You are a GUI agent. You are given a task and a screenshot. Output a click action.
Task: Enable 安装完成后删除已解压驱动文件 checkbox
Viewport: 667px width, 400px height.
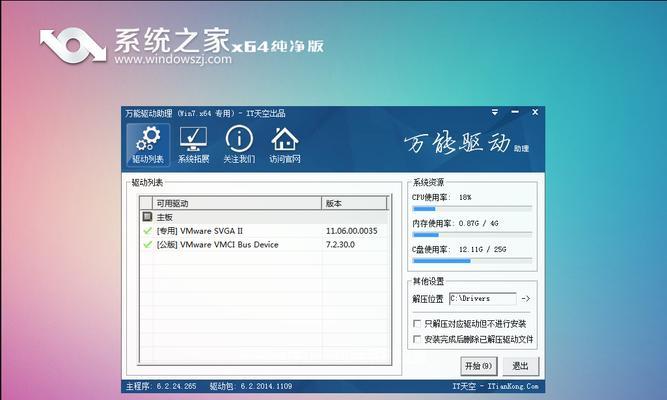pos(417,339)
